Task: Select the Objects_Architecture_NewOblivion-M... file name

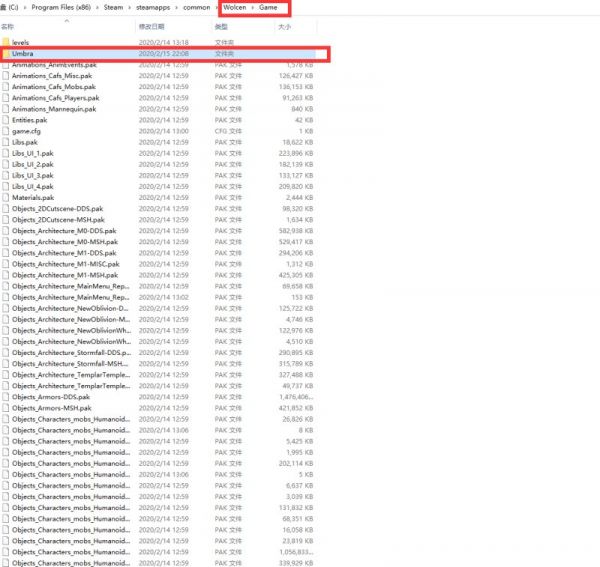Action: [71, 319]
